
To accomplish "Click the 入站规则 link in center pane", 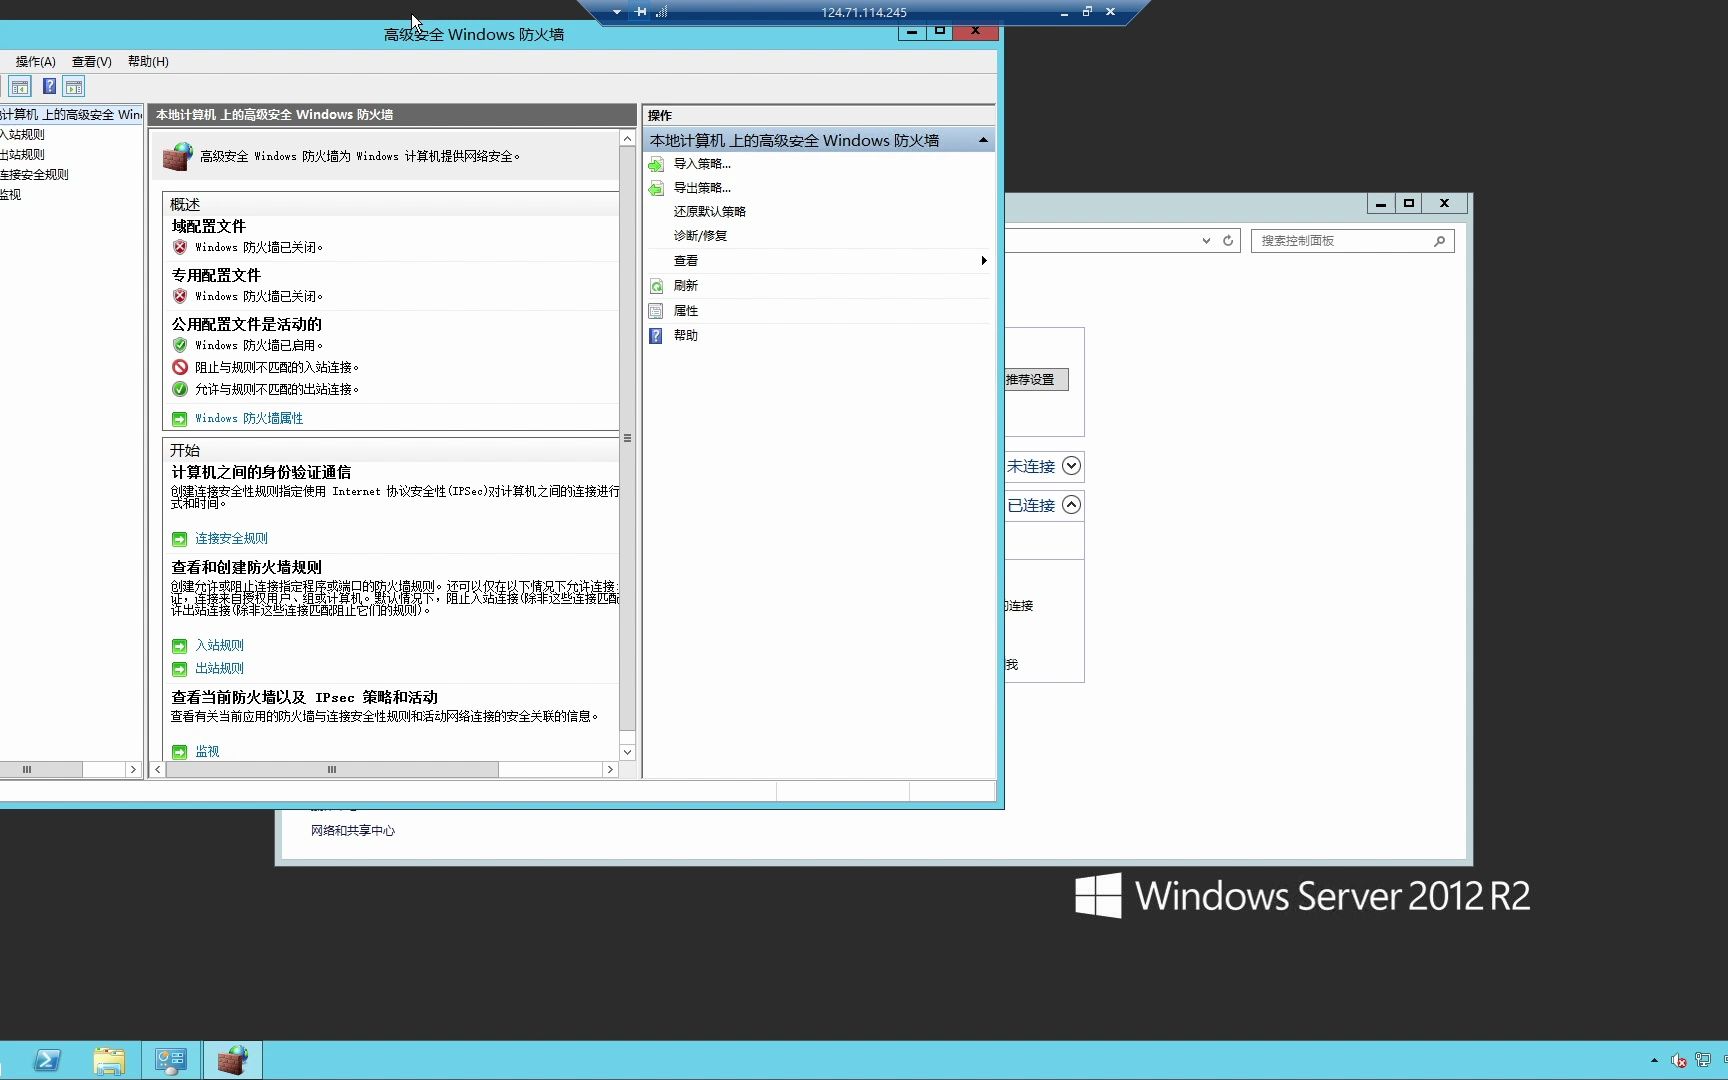I will 219,646.
